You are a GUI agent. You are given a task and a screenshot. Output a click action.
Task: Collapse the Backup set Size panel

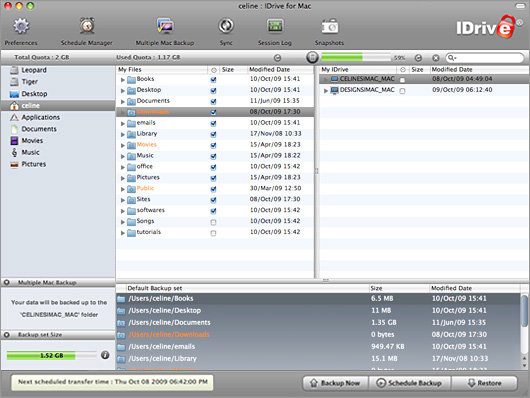pyautogui.click(x=6, y=335)
